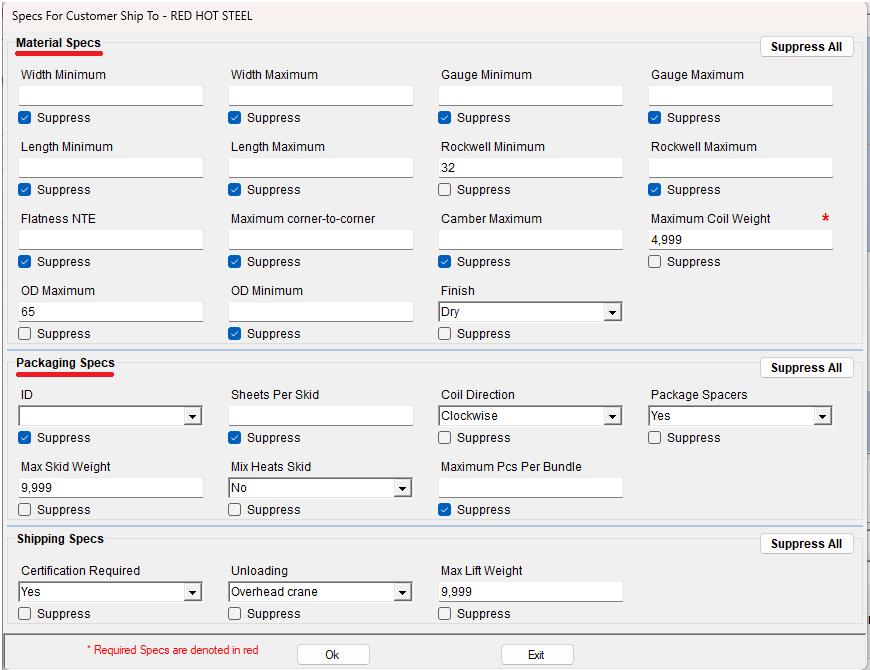The image size is (870, 670).
Task: Click Maximum Coil Weight field showing 4,999
Action: 741,240
